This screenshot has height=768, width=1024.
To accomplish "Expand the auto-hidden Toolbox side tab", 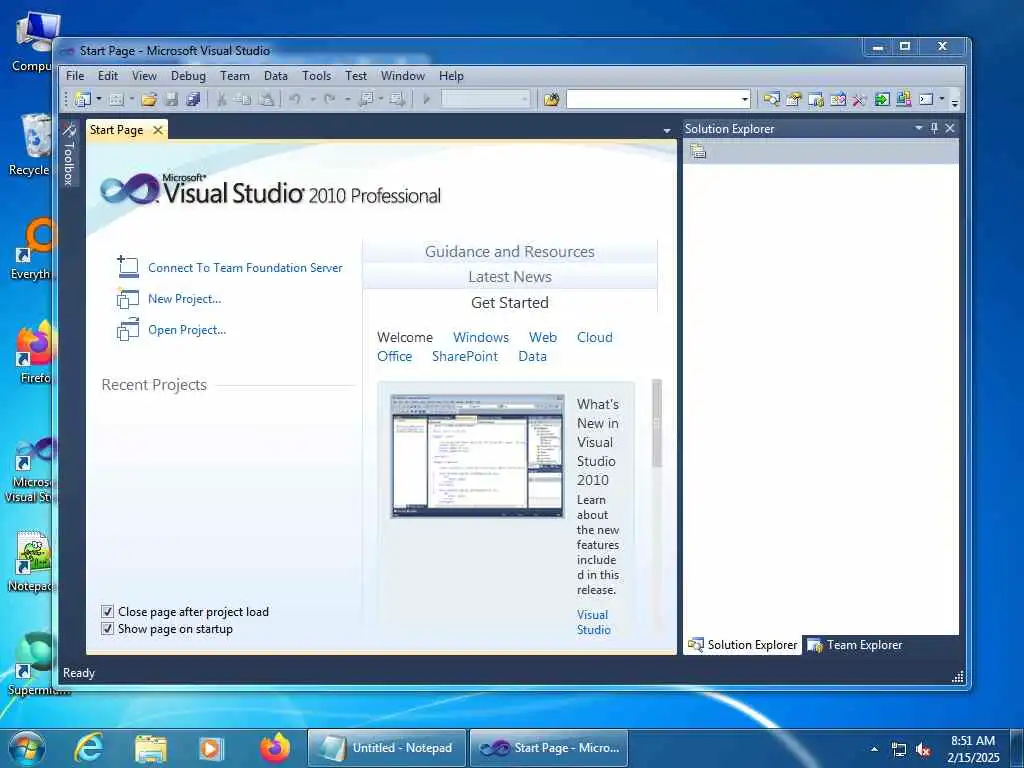I will (69, 155).
